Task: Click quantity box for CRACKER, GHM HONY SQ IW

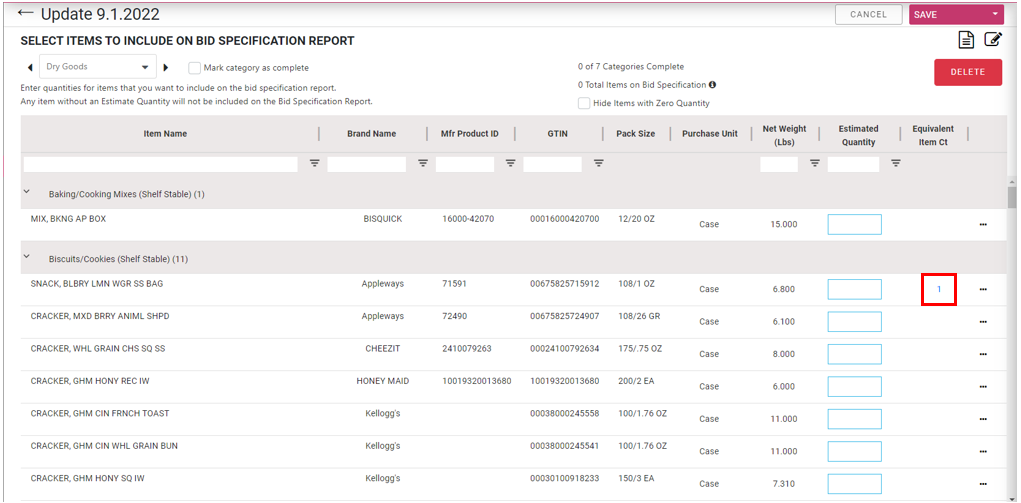Action: click(x=854, y=483)
